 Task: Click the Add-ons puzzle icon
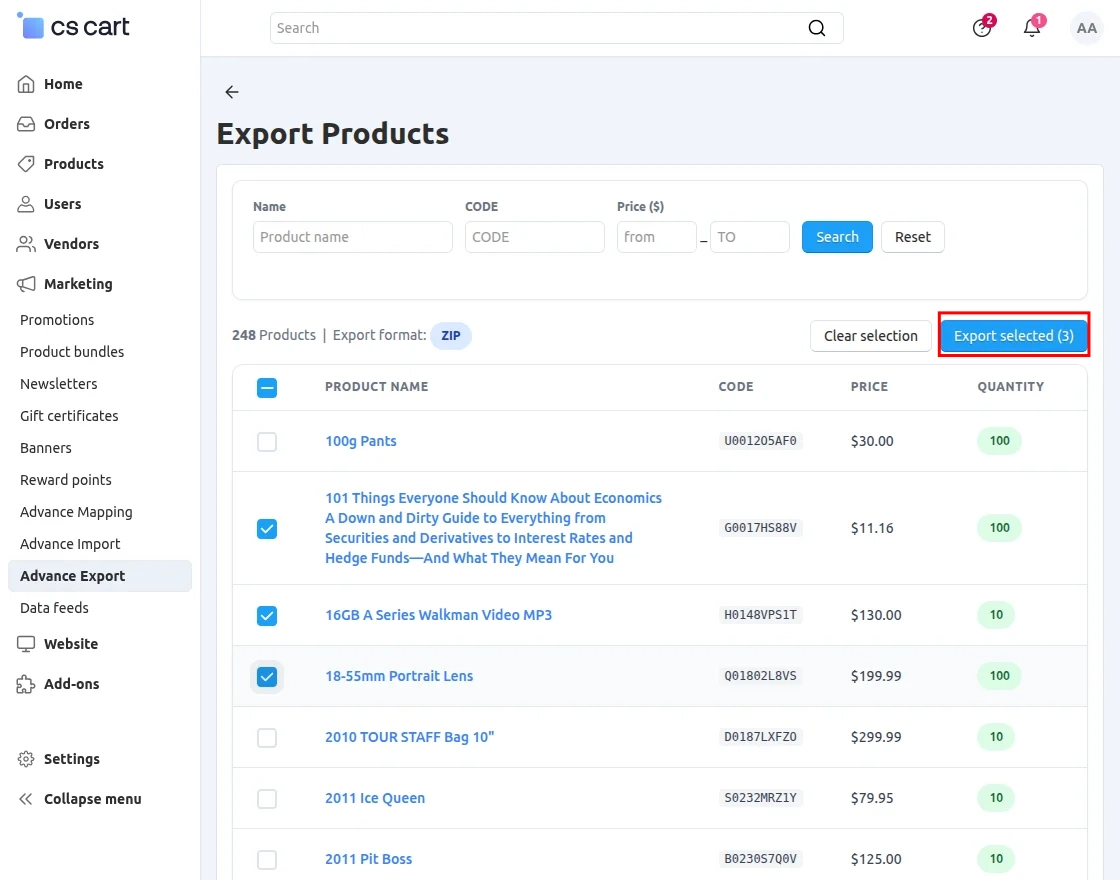[x=26, y=684]
